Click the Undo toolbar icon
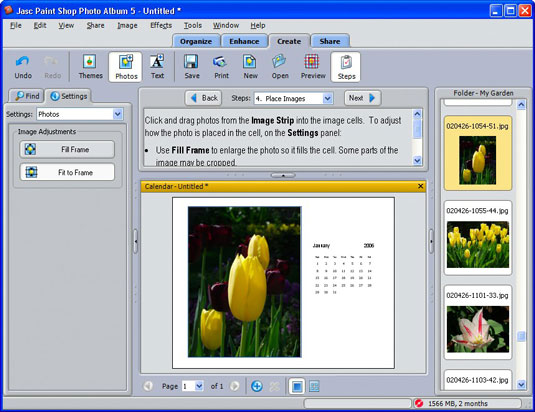535x412 pixels. 23,67
